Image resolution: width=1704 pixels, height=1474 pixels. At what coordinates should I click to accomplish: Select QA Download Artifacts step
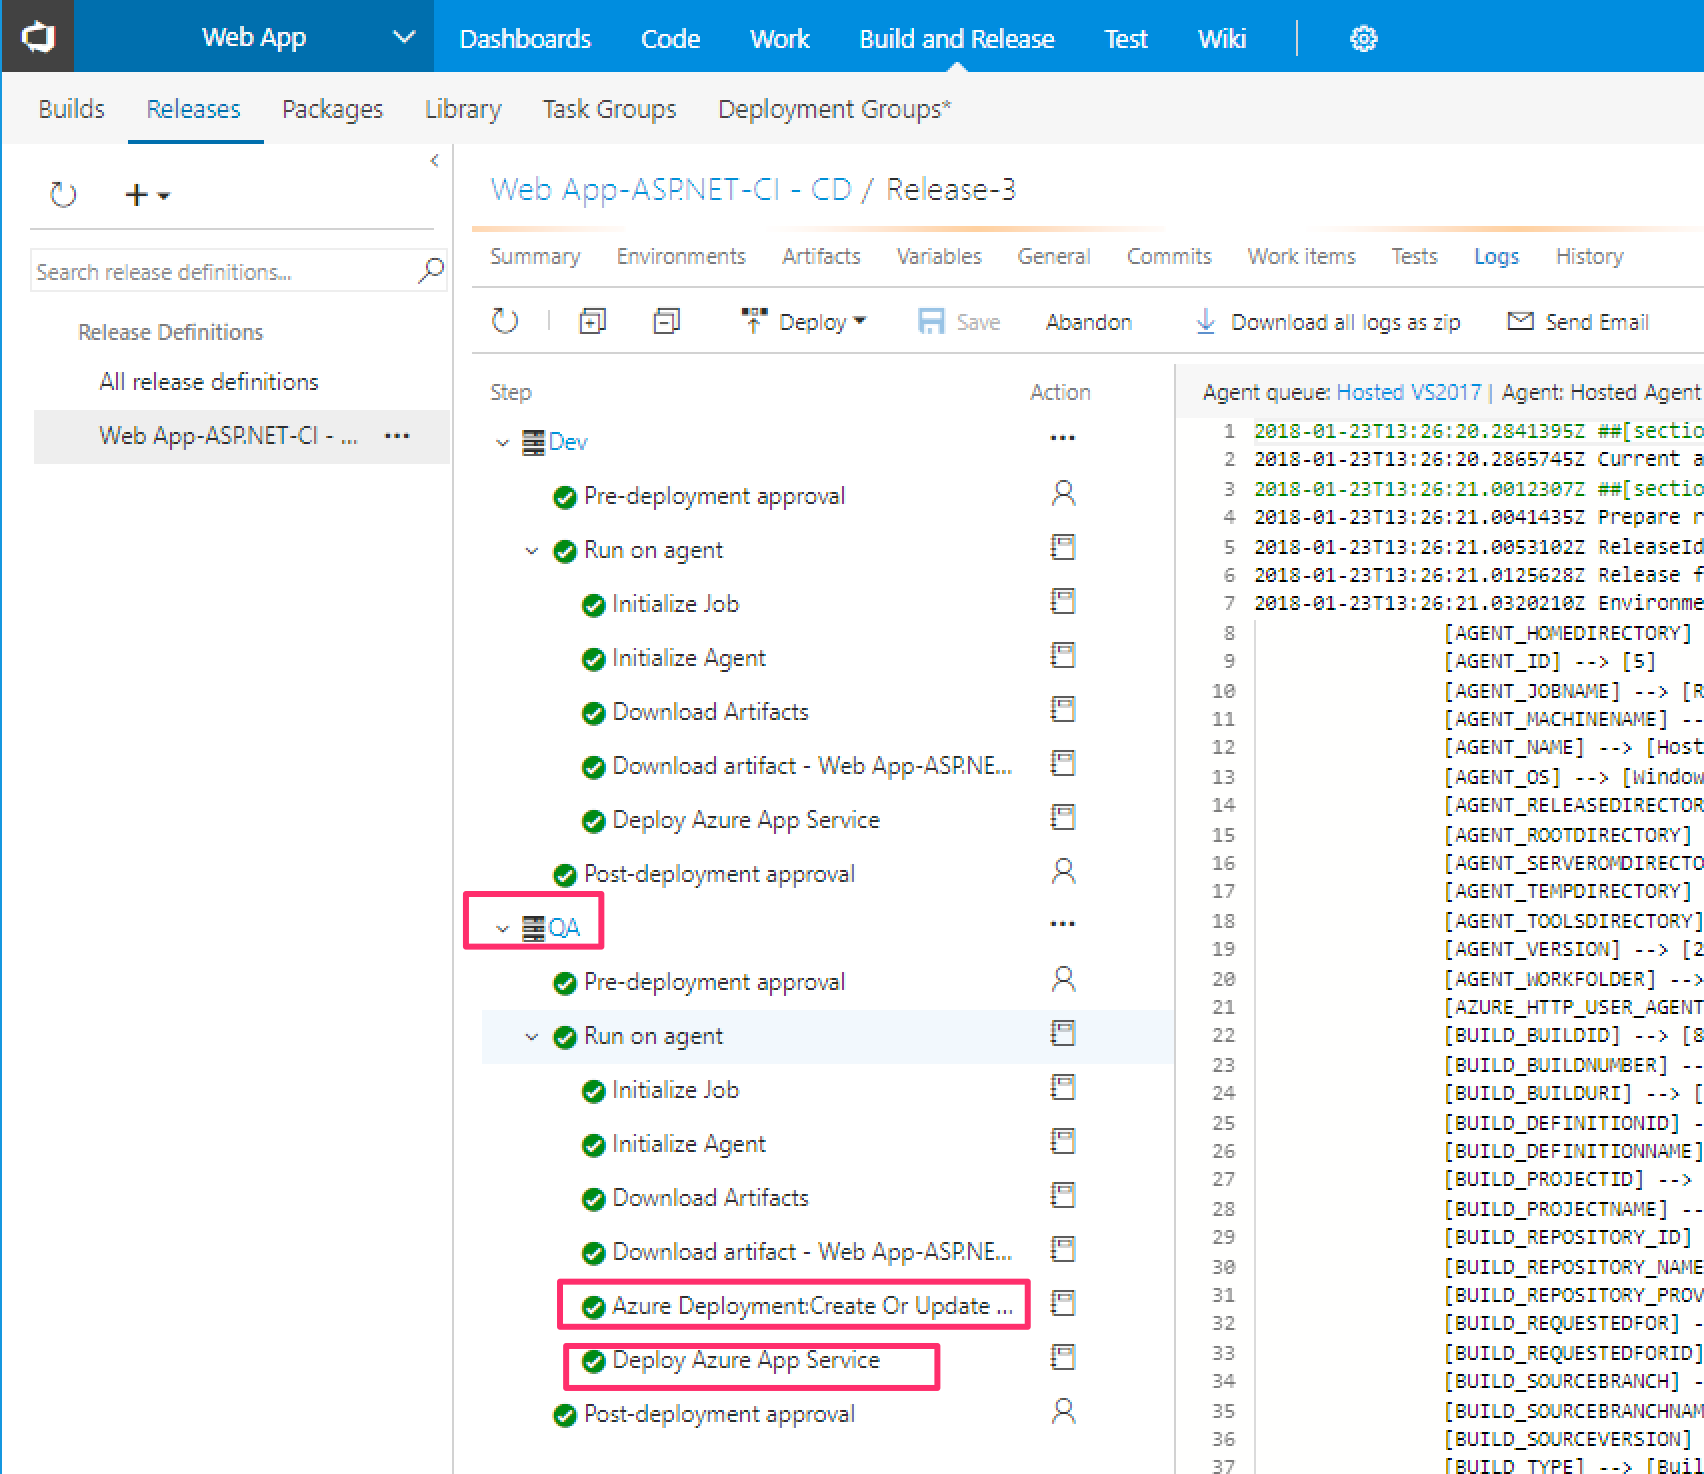[x=710, y=1198]
